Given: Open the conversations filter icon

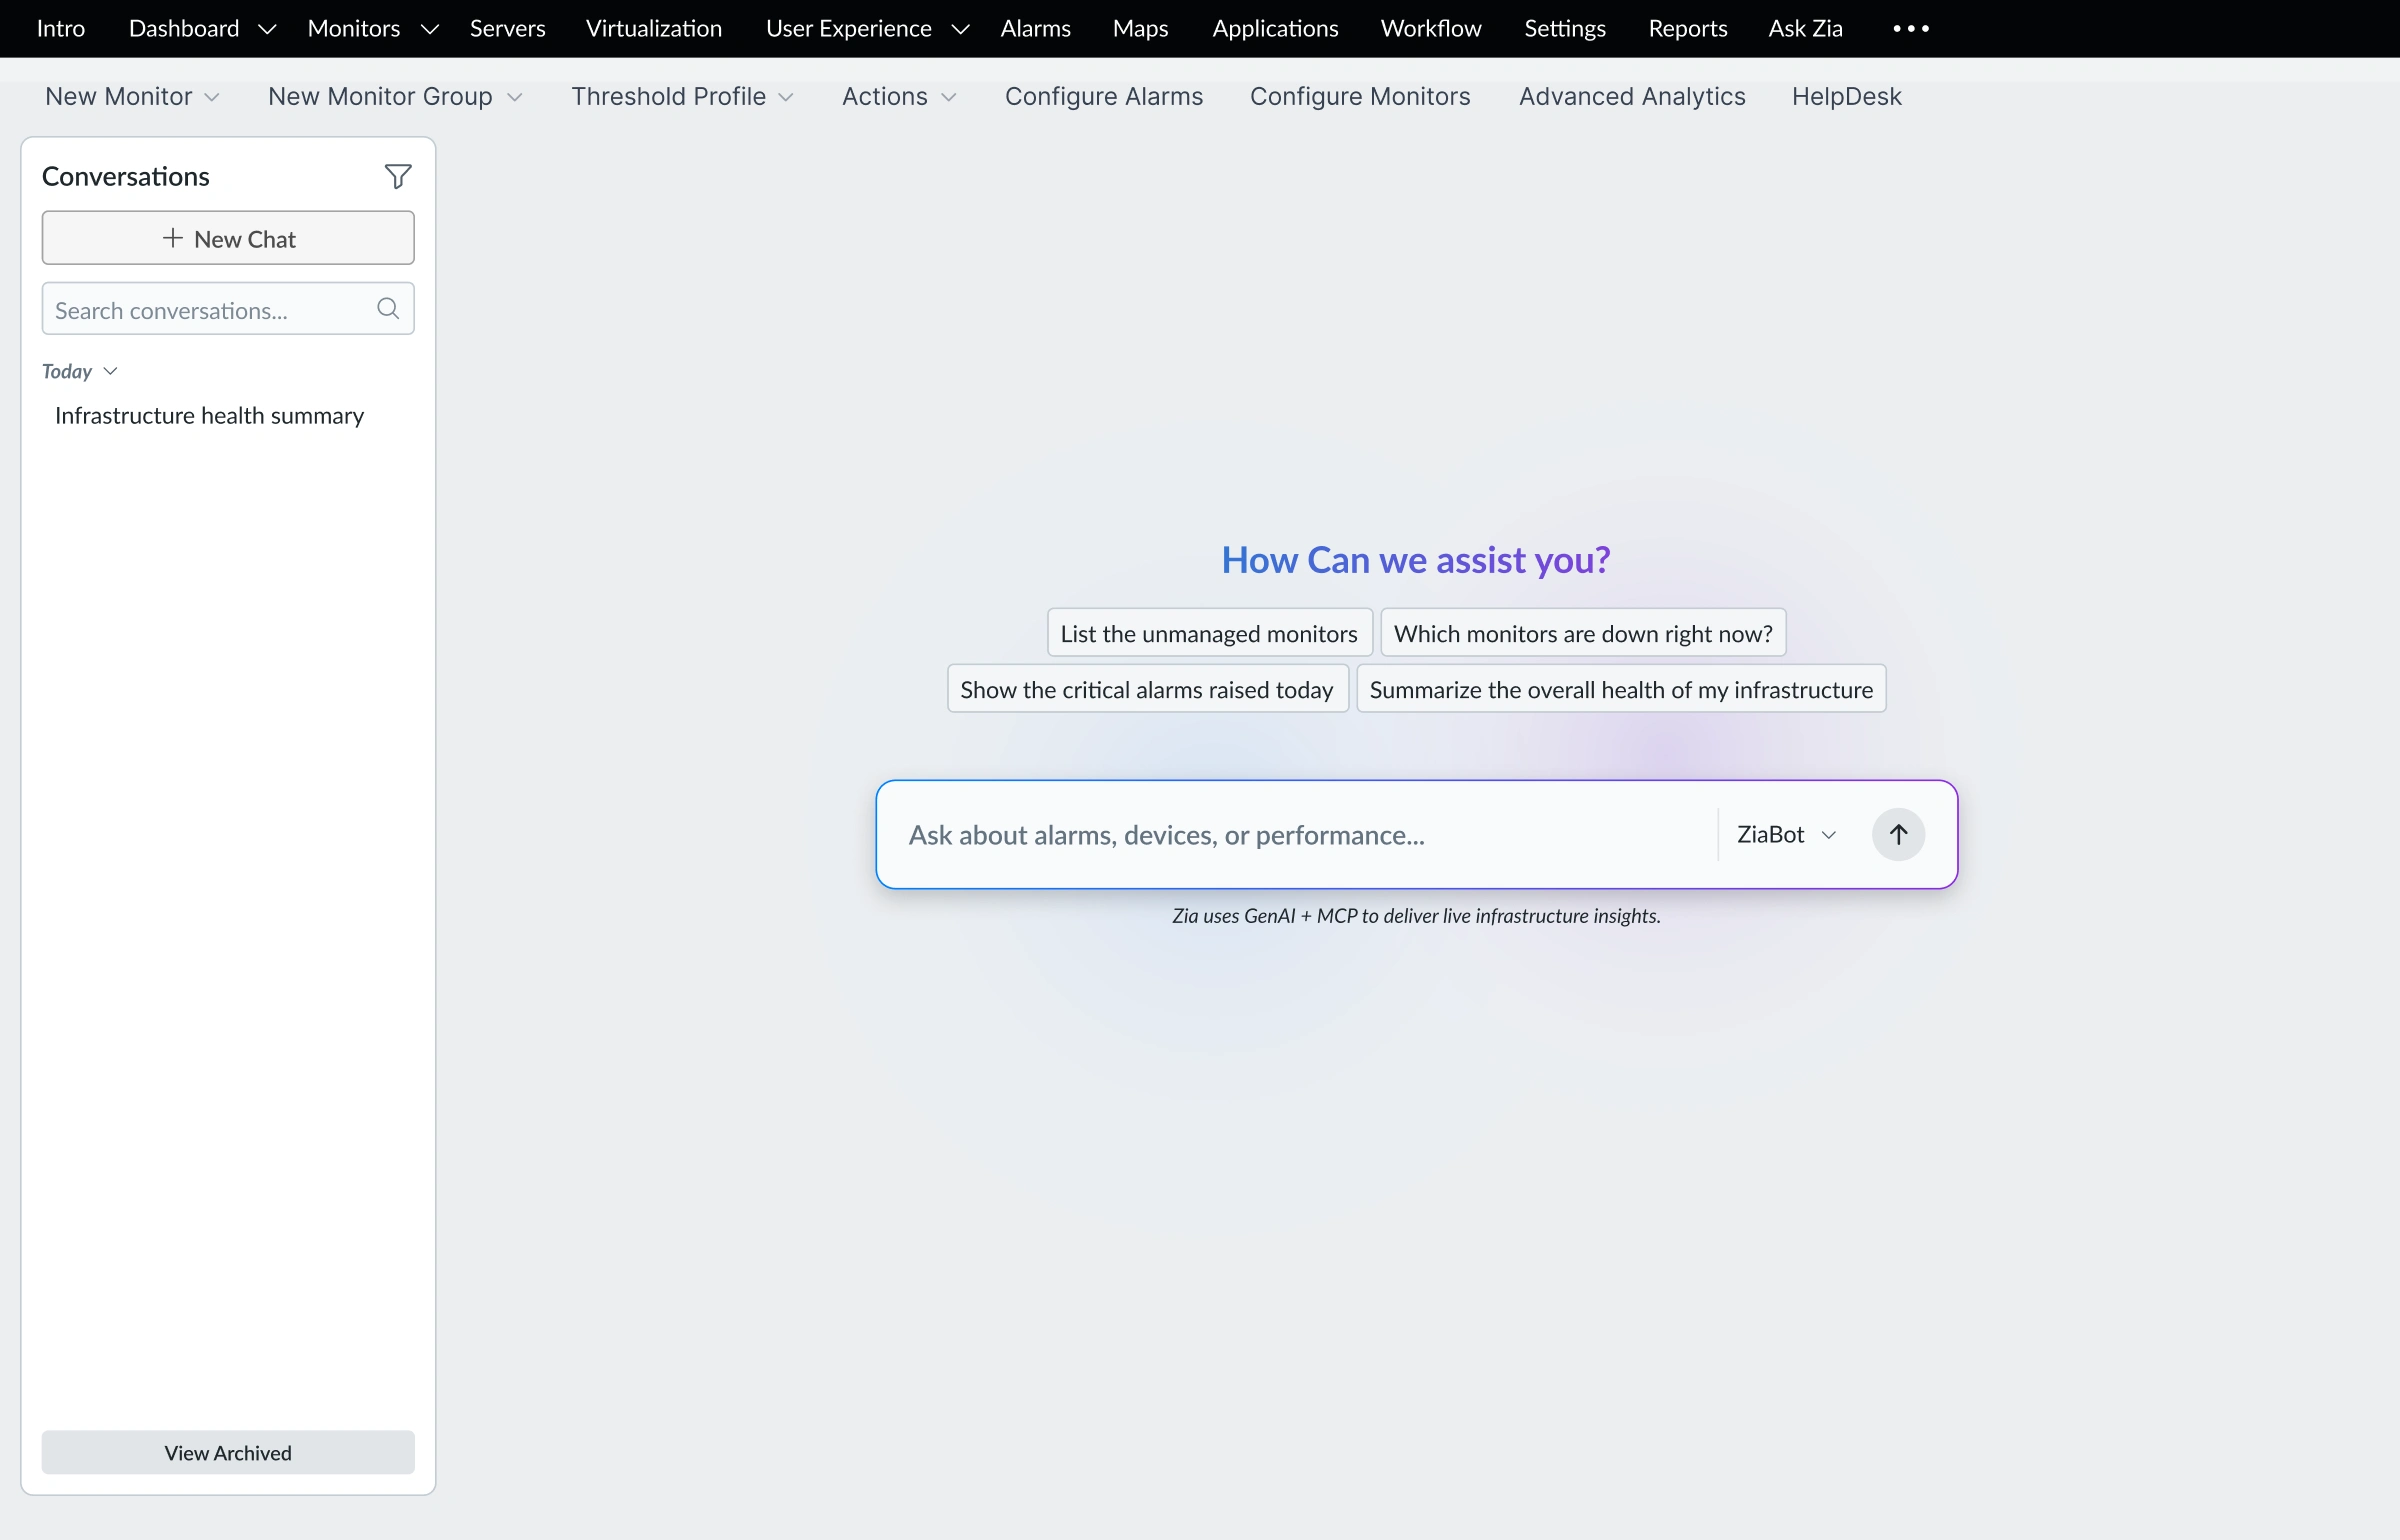Looking at the screenshot, I should point(398,177).
